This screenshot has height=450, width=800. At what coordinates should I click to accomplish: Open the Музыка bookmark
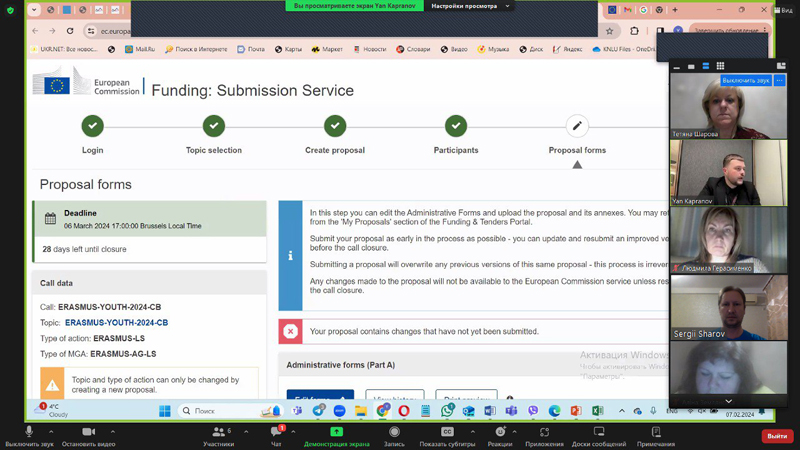[493, 49]
